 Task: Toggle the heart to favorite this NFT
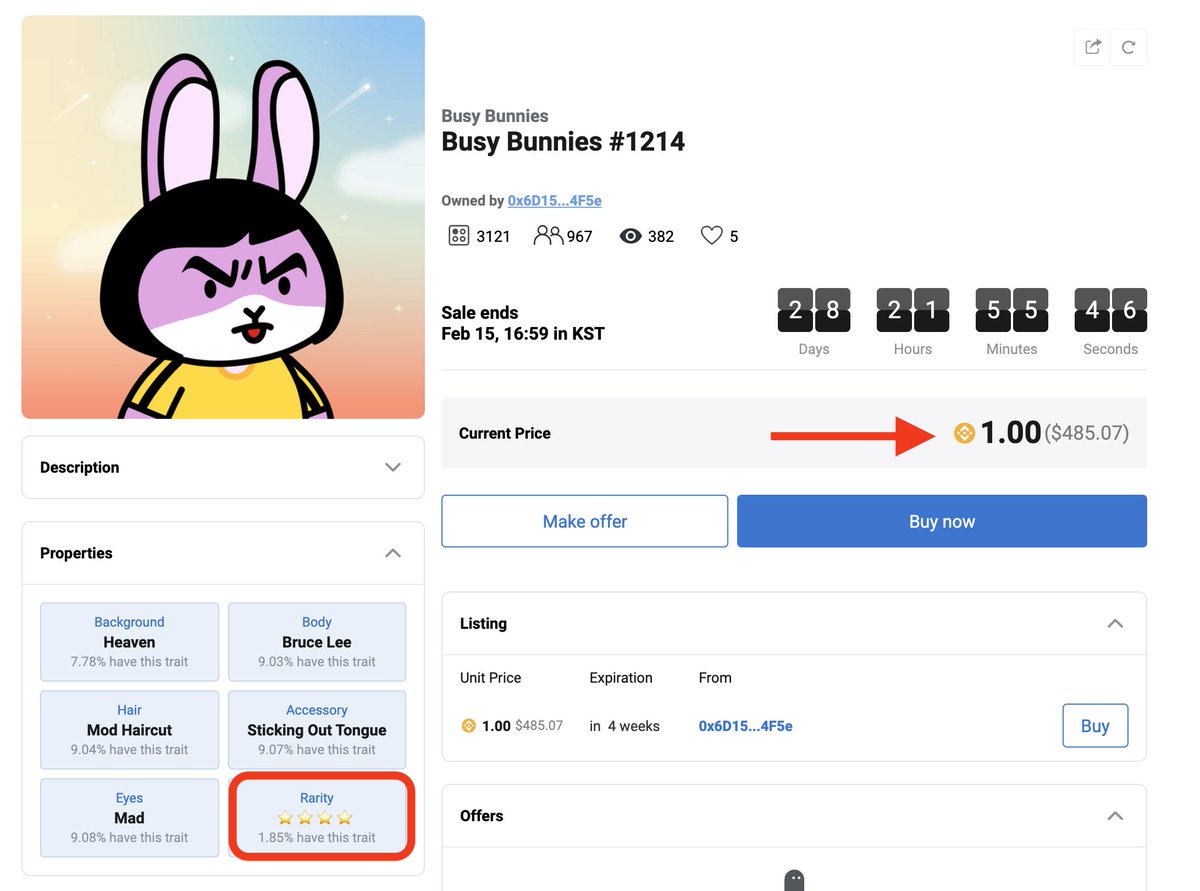tap(711, 235)
